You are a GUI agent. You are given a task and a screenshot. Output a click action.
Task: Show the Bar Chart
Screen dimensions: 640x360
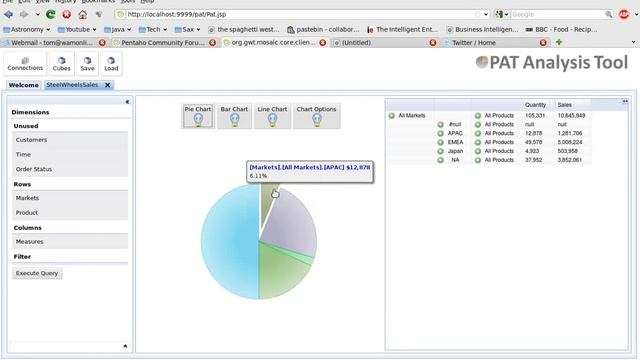pyautogui.click(x=234, y=116)
